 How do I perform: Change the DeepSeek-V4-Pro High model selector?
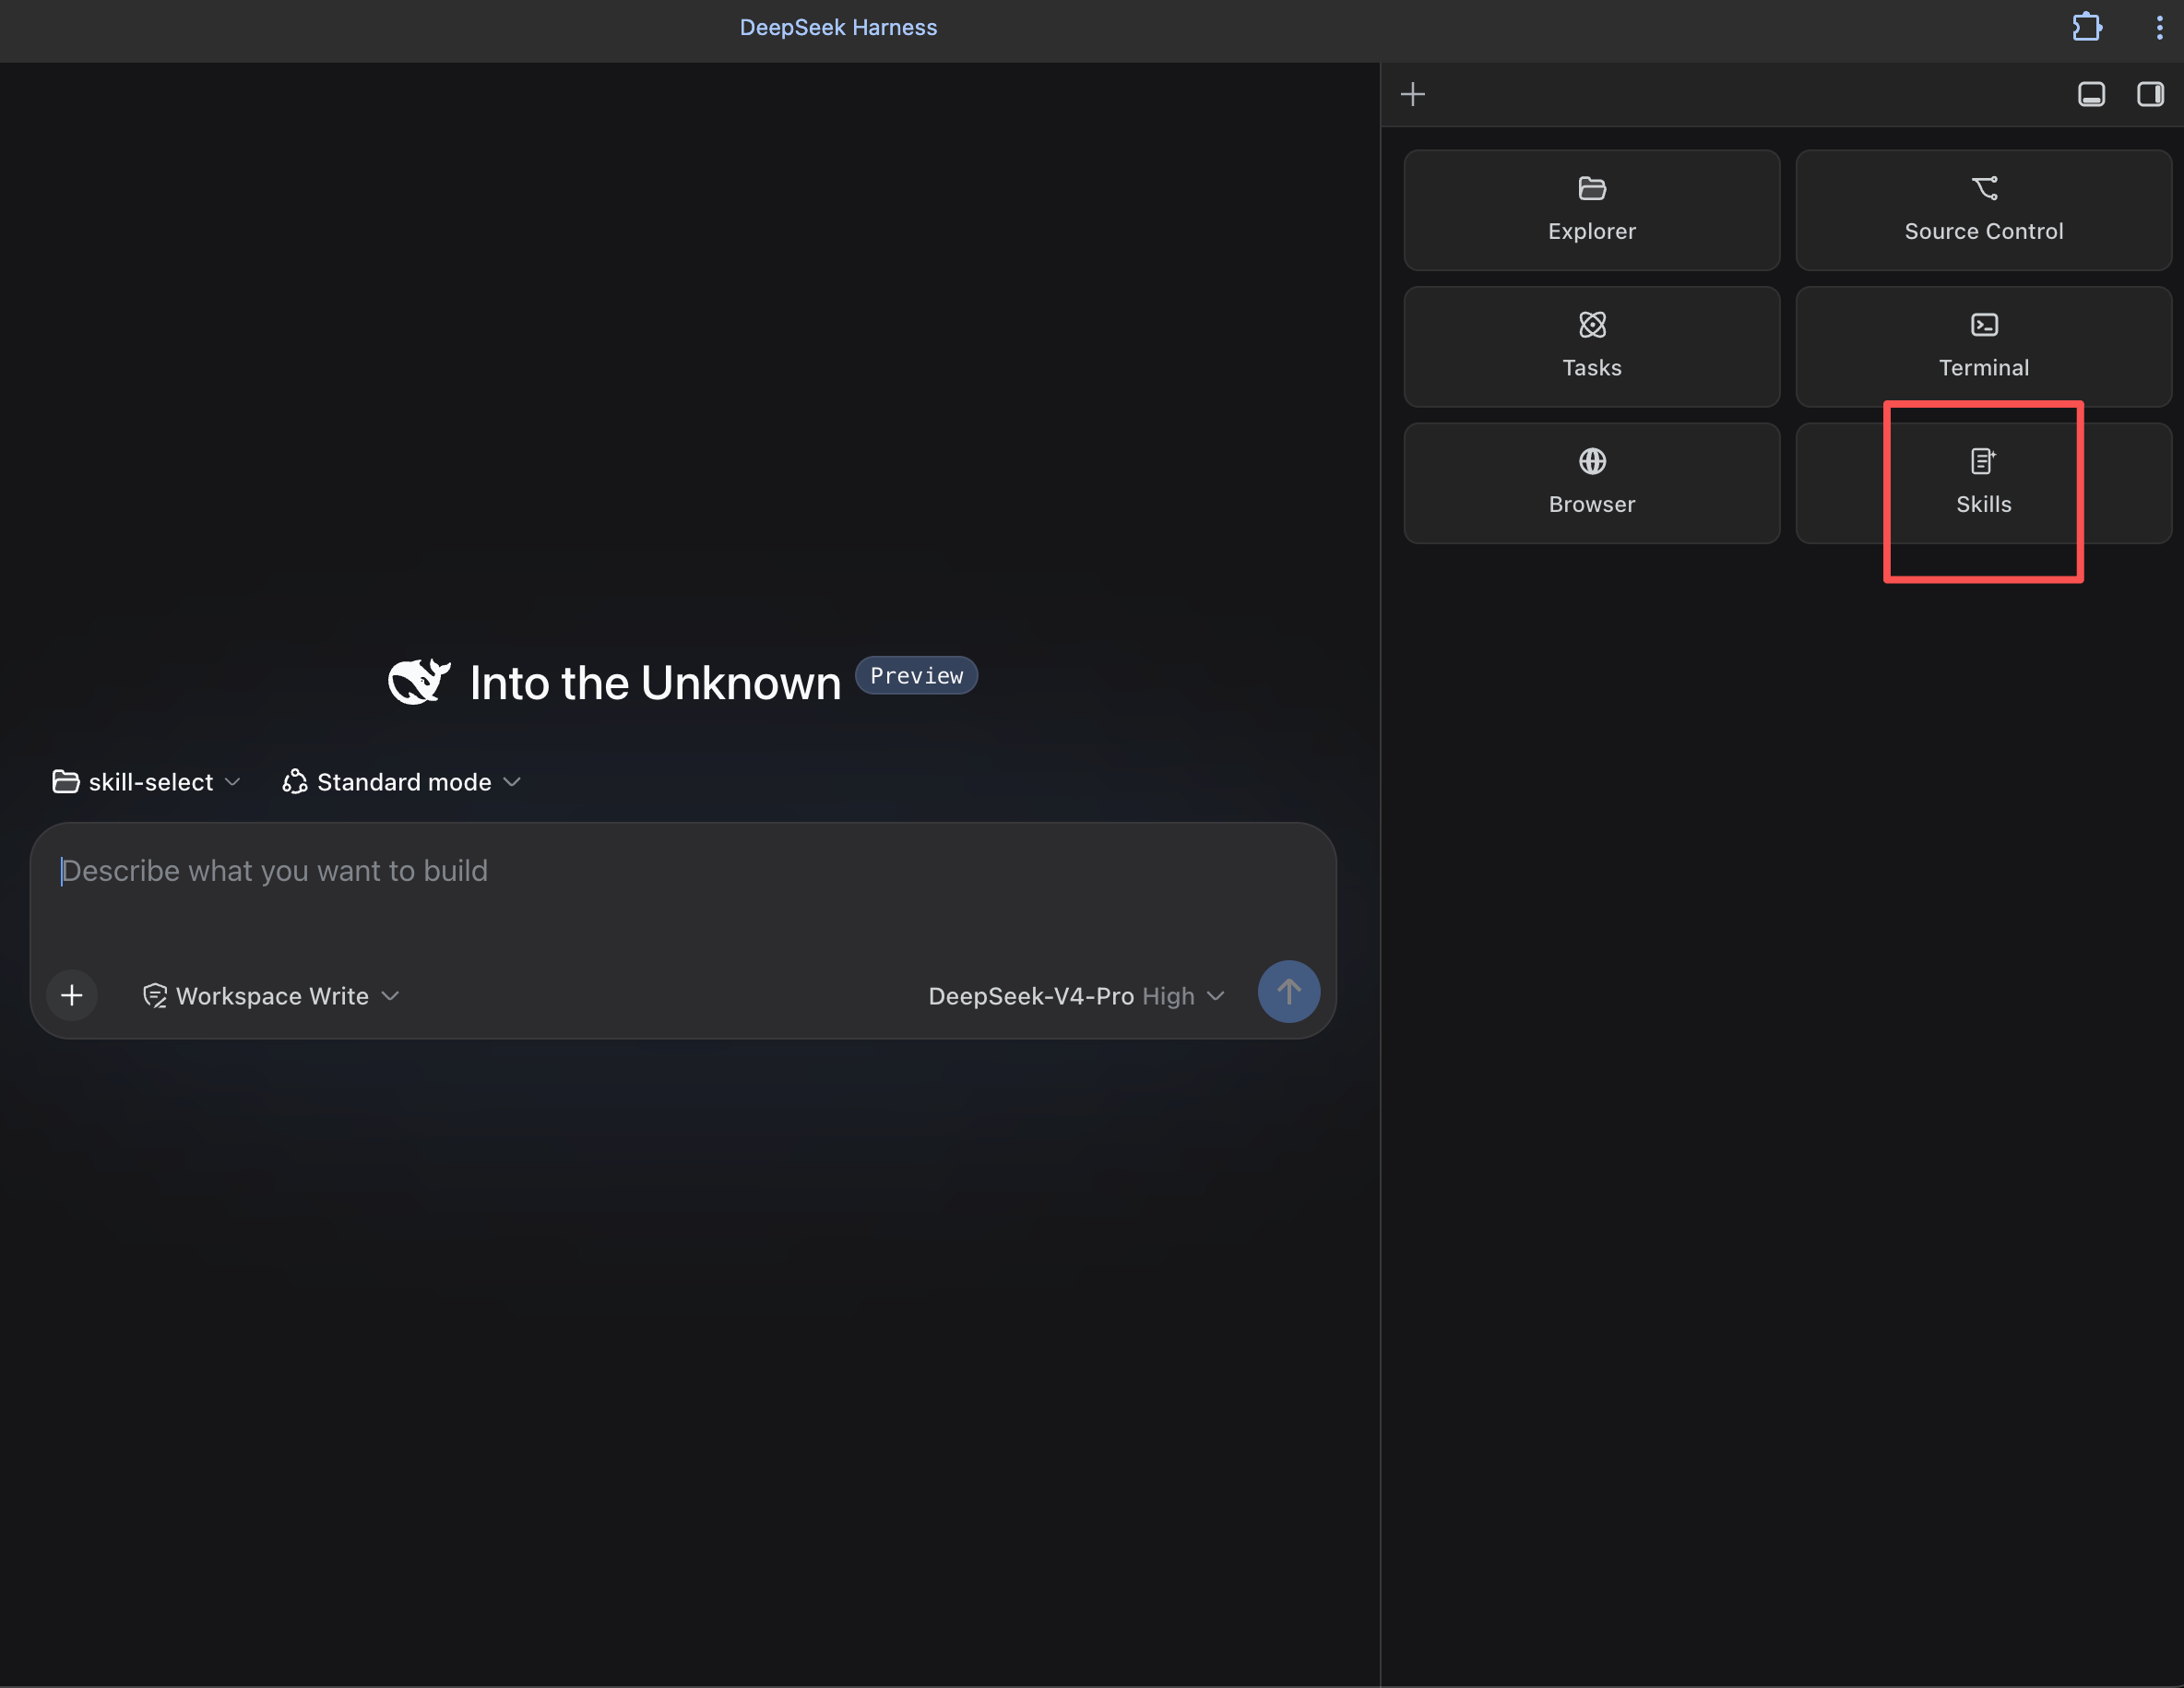[1076, 996]
